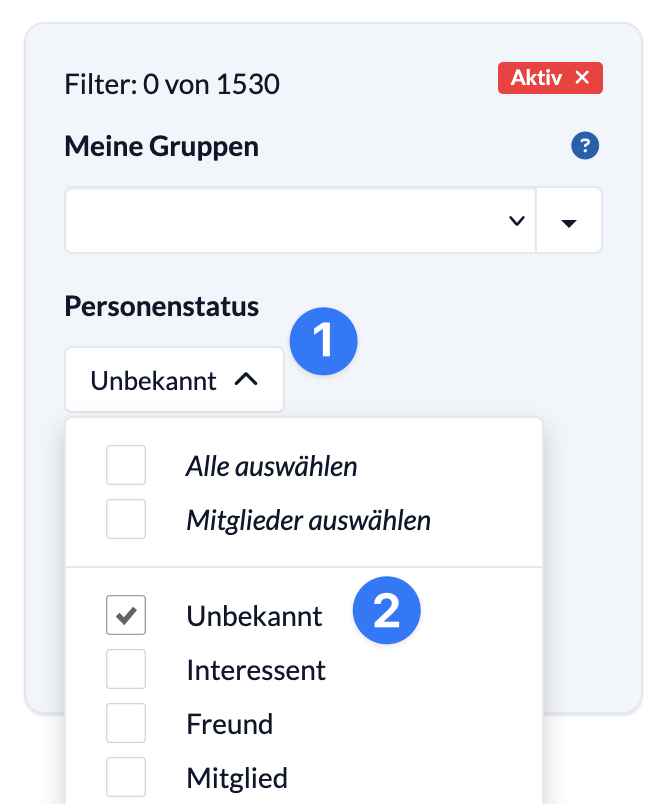
Task: Click the chevron inside the Meine Gruppen field
Action: (519, 220)
